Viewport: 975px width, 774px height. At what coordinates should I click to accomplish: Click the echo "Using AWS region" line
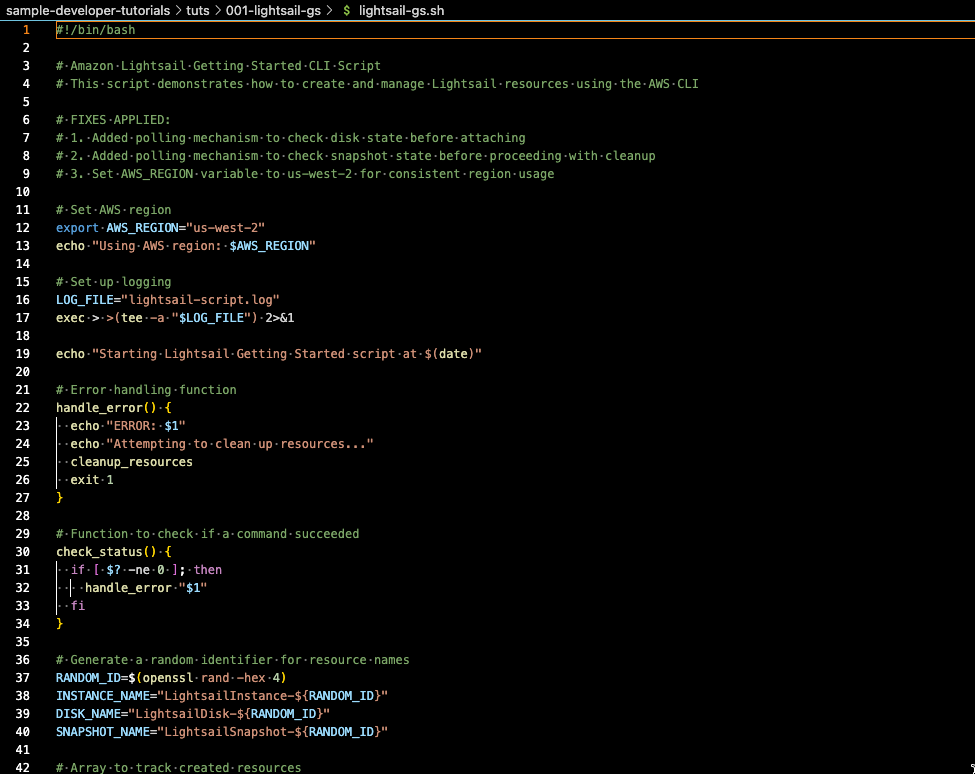click(186, 246)
